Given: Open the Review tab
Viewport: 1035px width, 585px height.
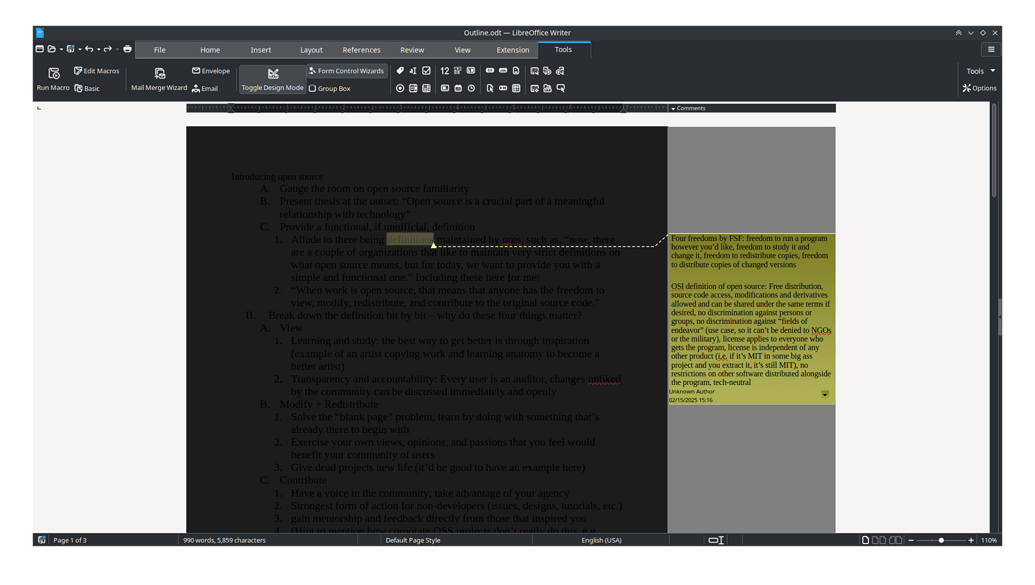Looking at the screenshot, I should tap(412, 50).
